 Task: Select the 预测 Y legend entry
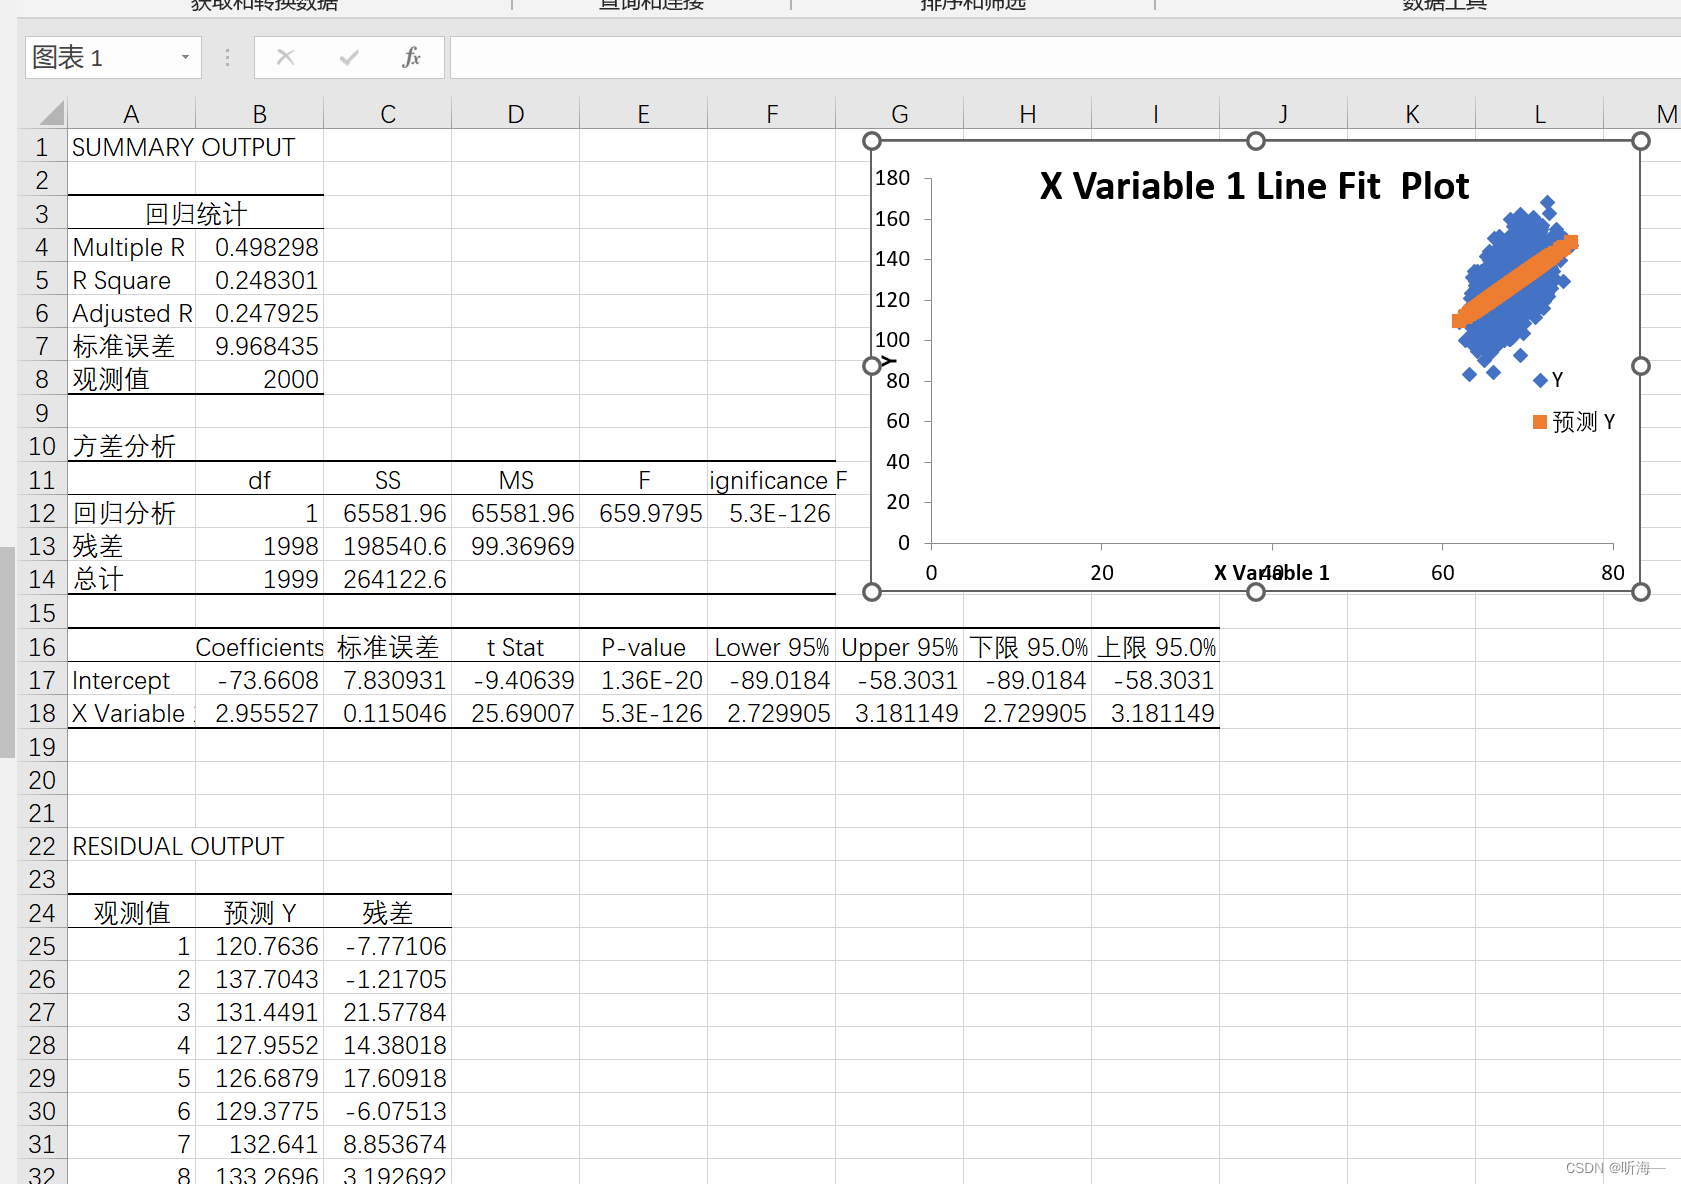pyautogui.click(x=1574, y=422)
